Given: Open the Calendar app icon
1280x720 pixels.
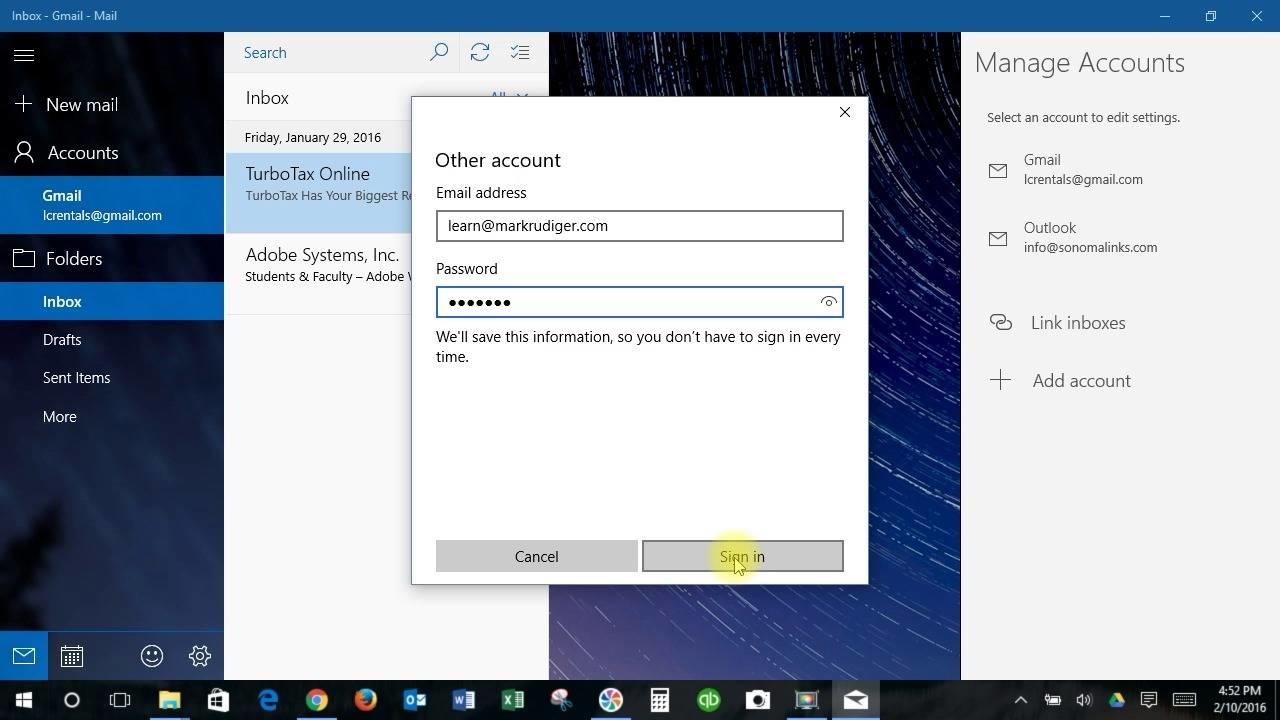Looking at the screenshot, I should click(x=71, y=656).
